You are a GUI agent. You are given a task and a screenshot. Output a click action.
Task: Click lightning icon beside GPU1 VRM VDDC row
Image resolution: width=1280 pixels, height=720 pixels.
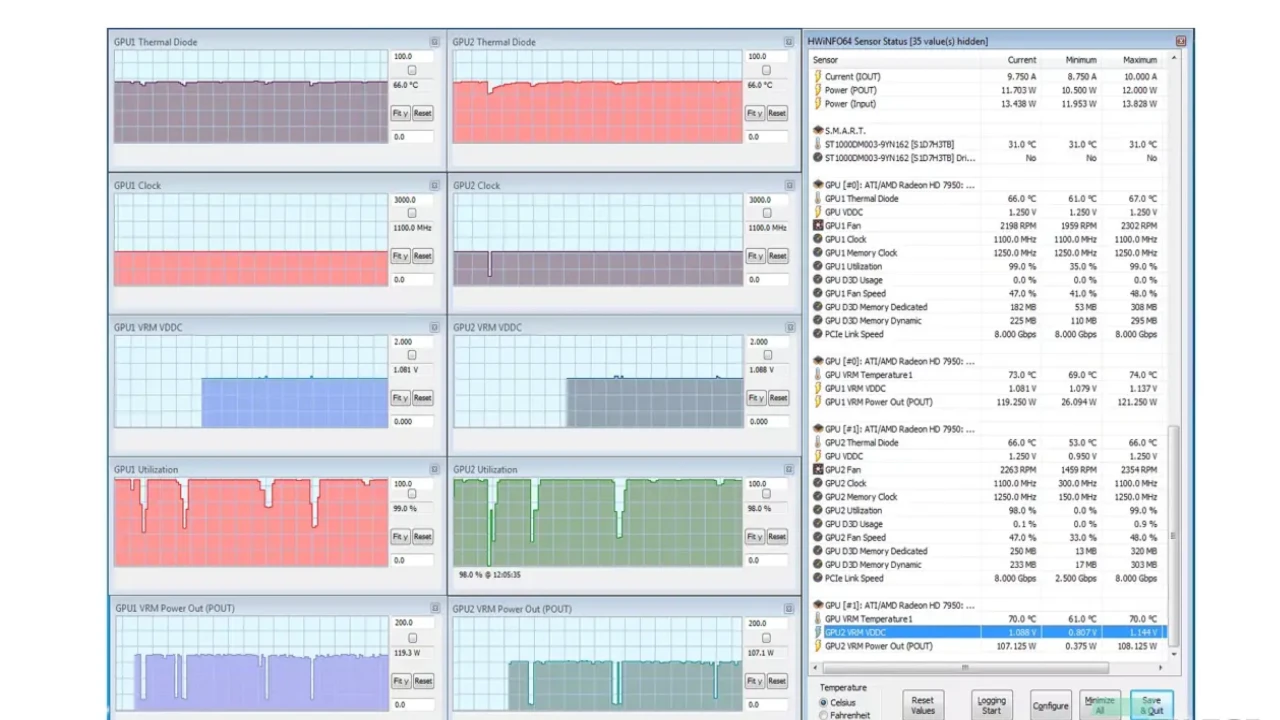[x=818, y=388]
